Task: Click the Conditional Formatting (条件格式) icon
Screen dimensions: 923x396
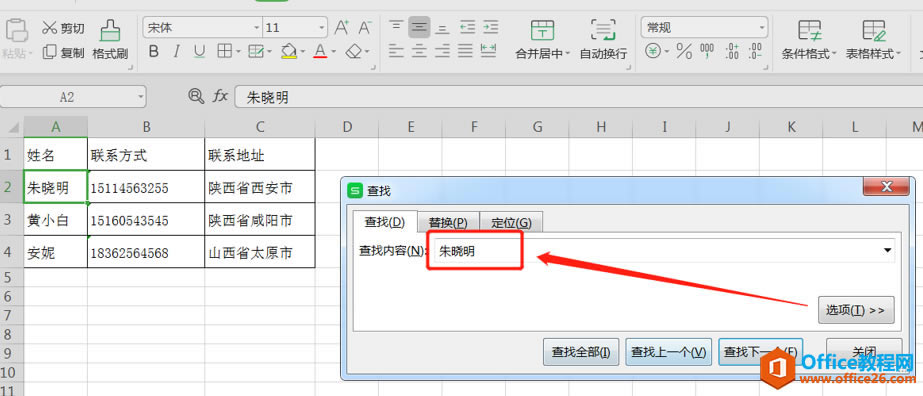Action: (x=809, y=29)
